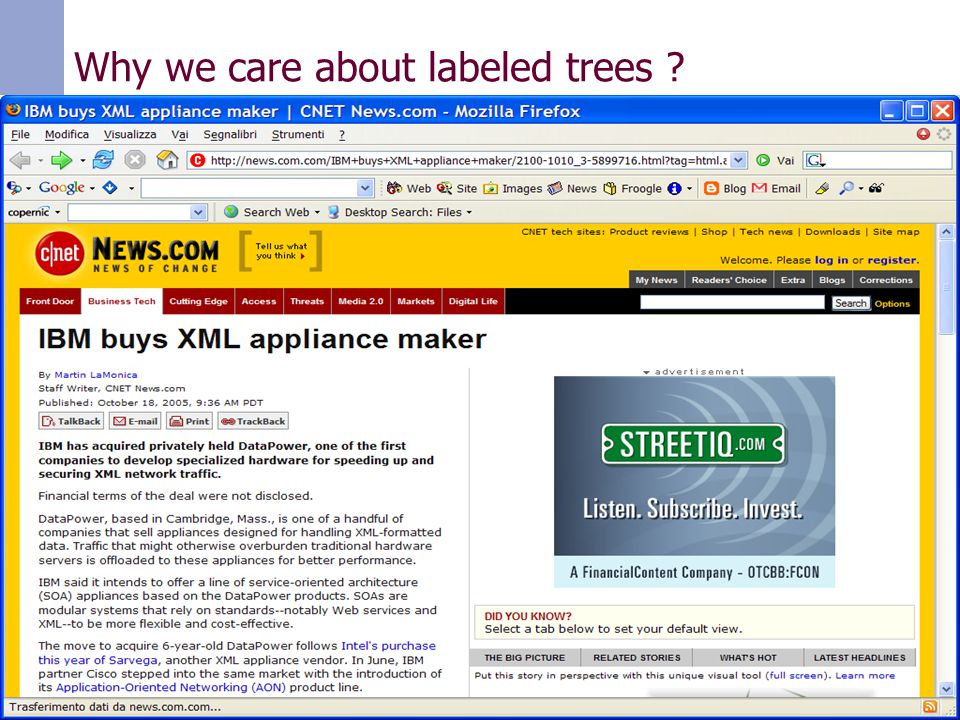The image size is (960, 720).
Task: Click Web search in Google toolbar
Action: pos(409,189)
